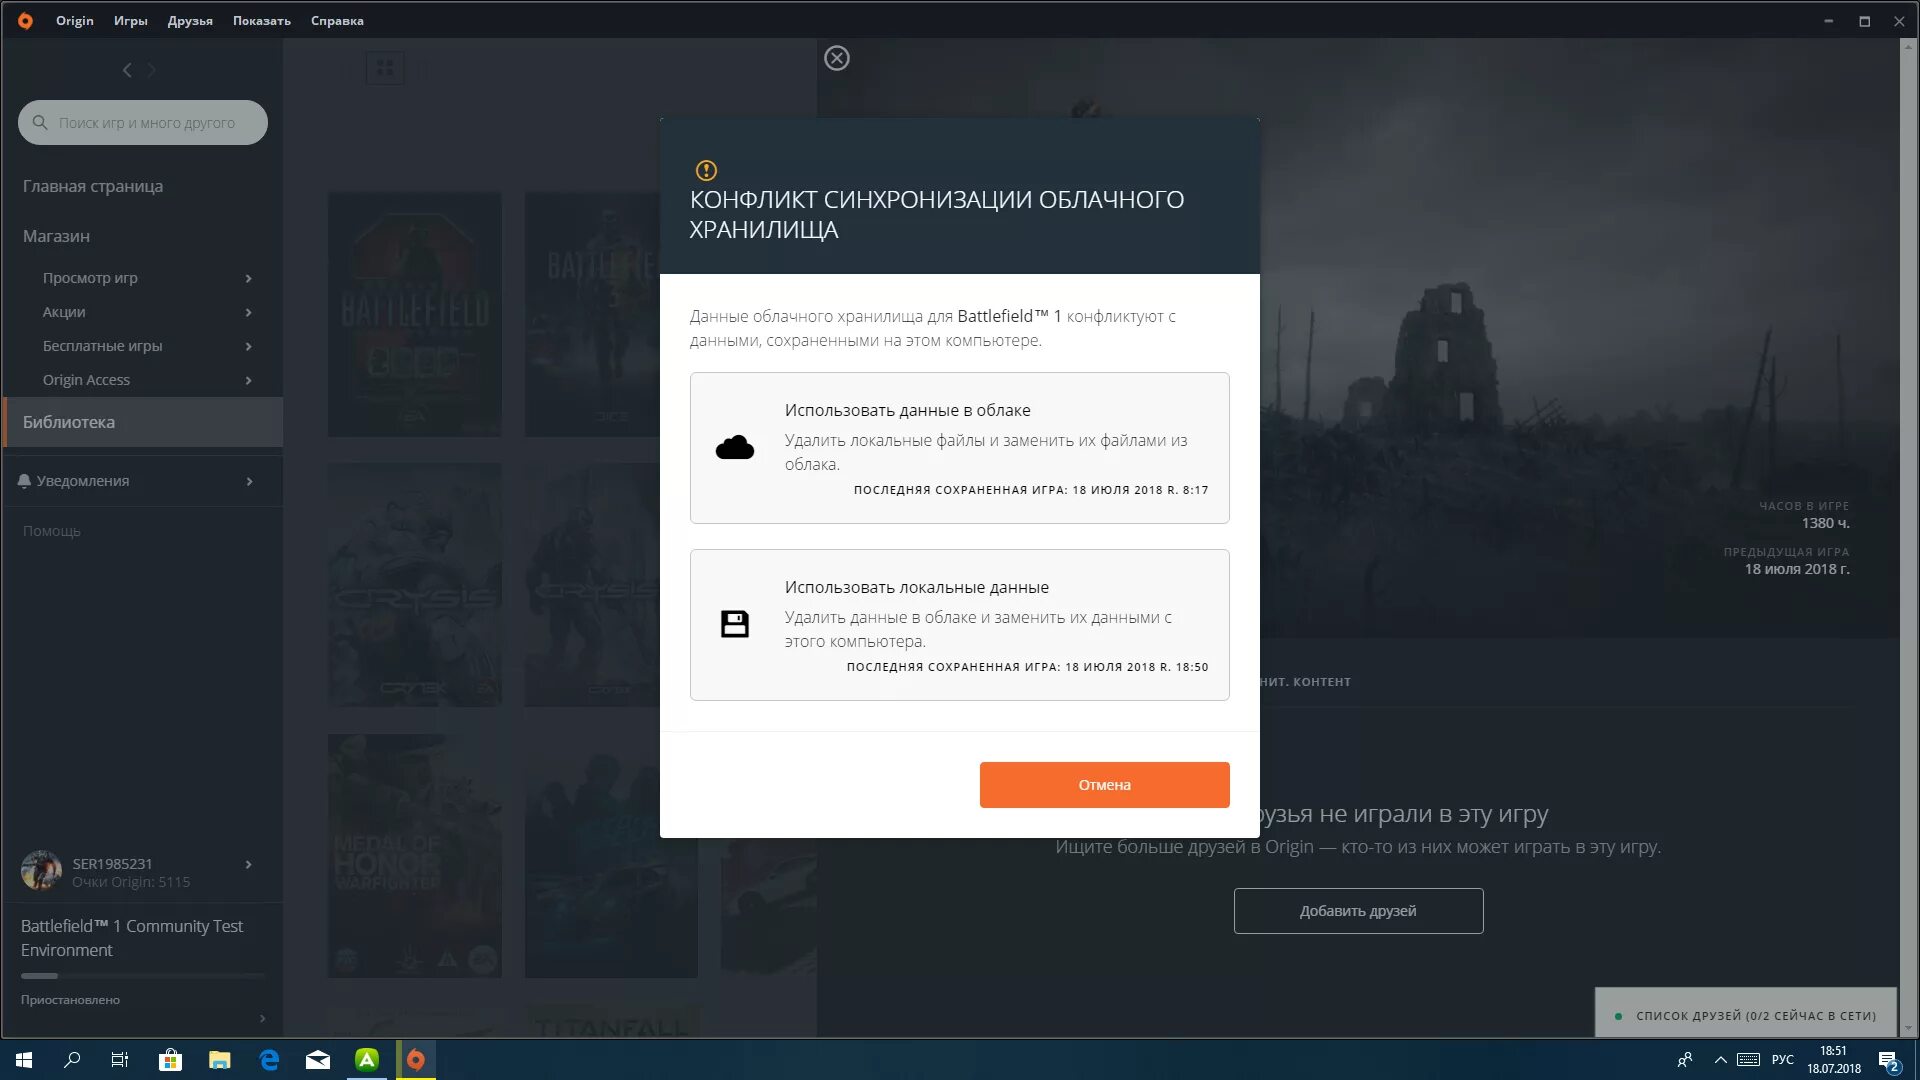Screen dimensions: 1920x1080
Task: Click the Origin icon on the taskbar
Action: tap(416, 1060)
